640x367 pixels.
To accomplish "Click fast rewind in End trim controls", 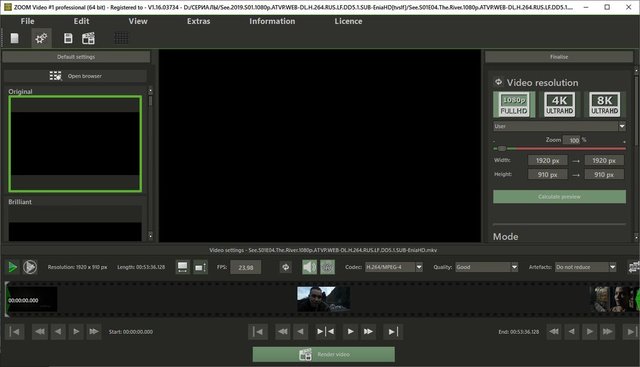I will [554, 331].
